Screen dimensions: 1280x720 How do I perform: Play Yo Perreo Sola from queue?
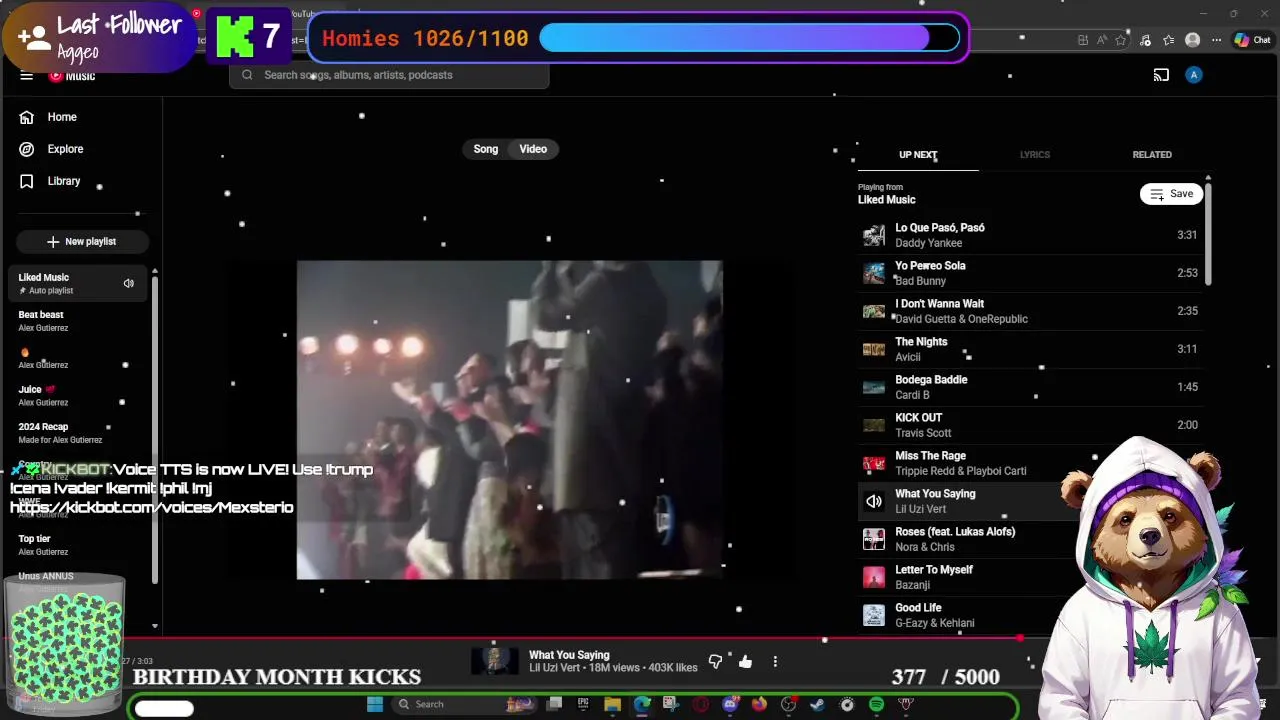point(1030,273)
